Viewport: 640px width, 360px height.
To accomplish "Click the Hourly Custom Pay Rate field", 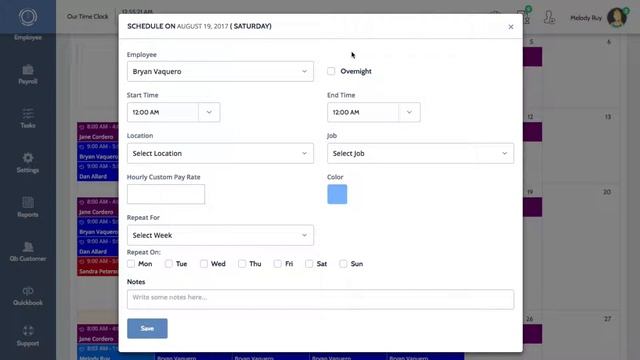I will (x=166, y=194).
